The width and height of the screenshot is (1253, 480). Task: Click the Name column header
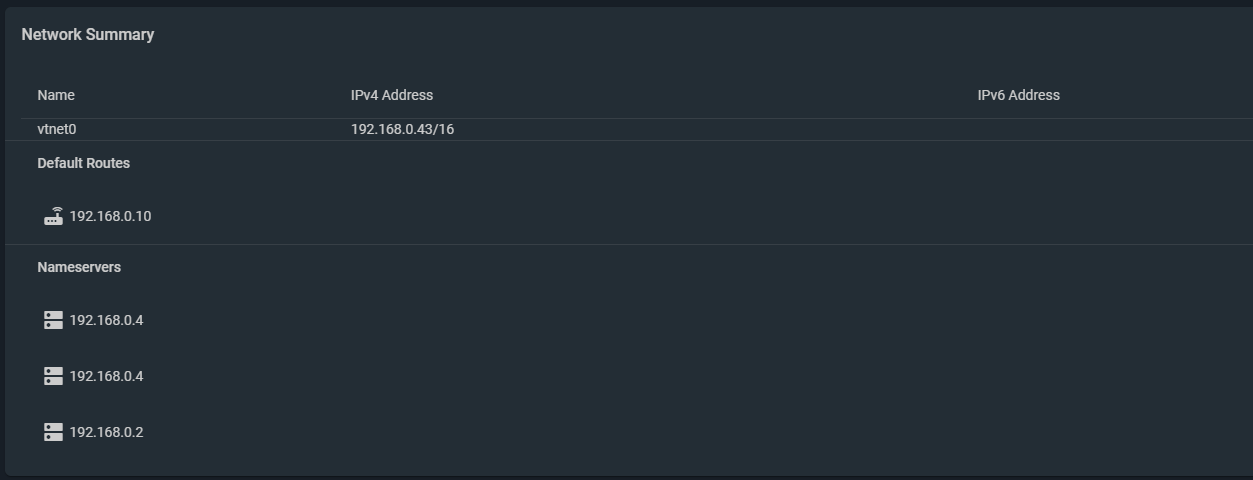(56, 95)
